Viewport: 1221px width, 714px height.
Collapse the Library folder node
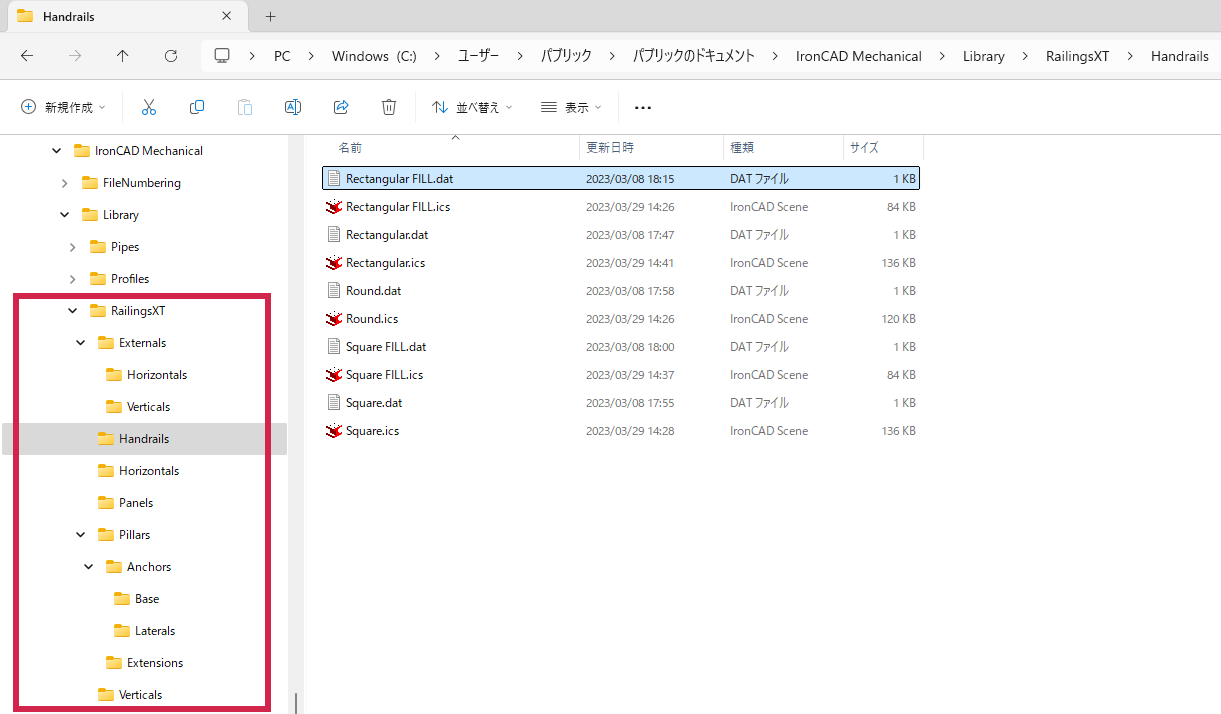coord(64,215)
